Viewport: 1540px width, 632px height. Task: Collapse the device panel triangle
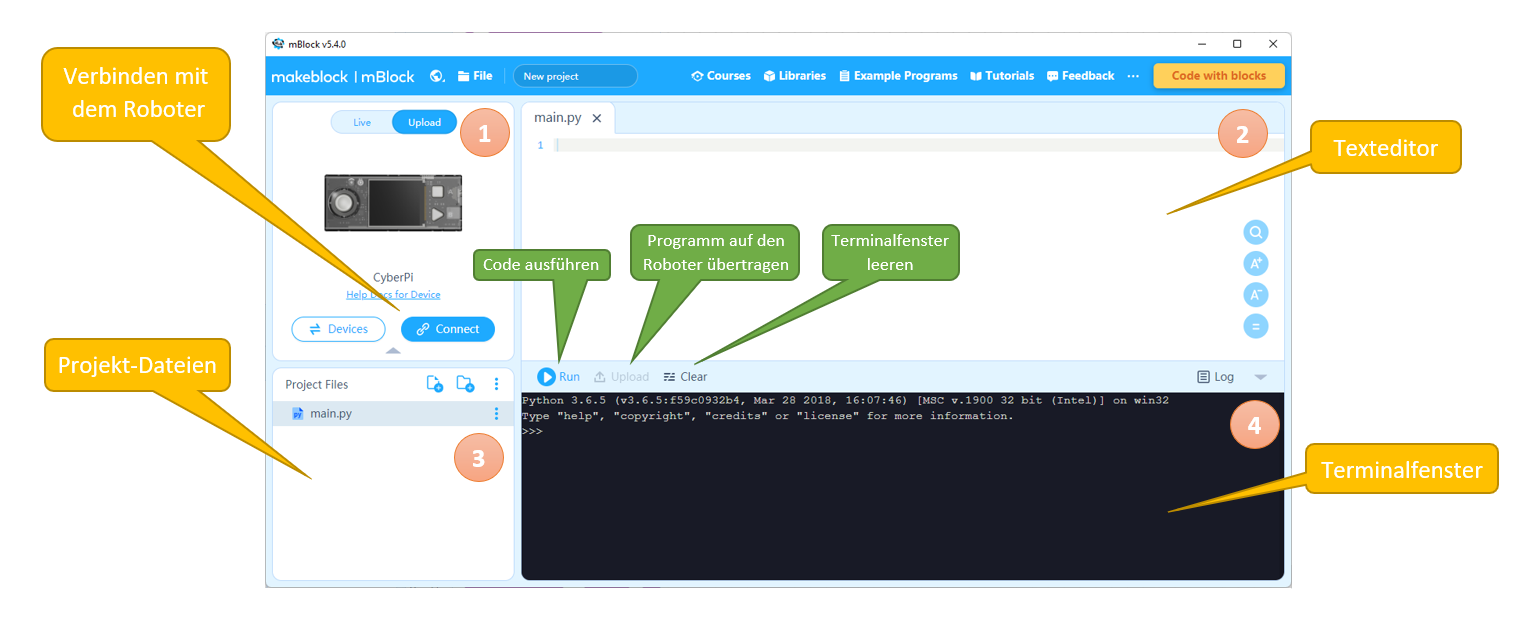(393, 351)
